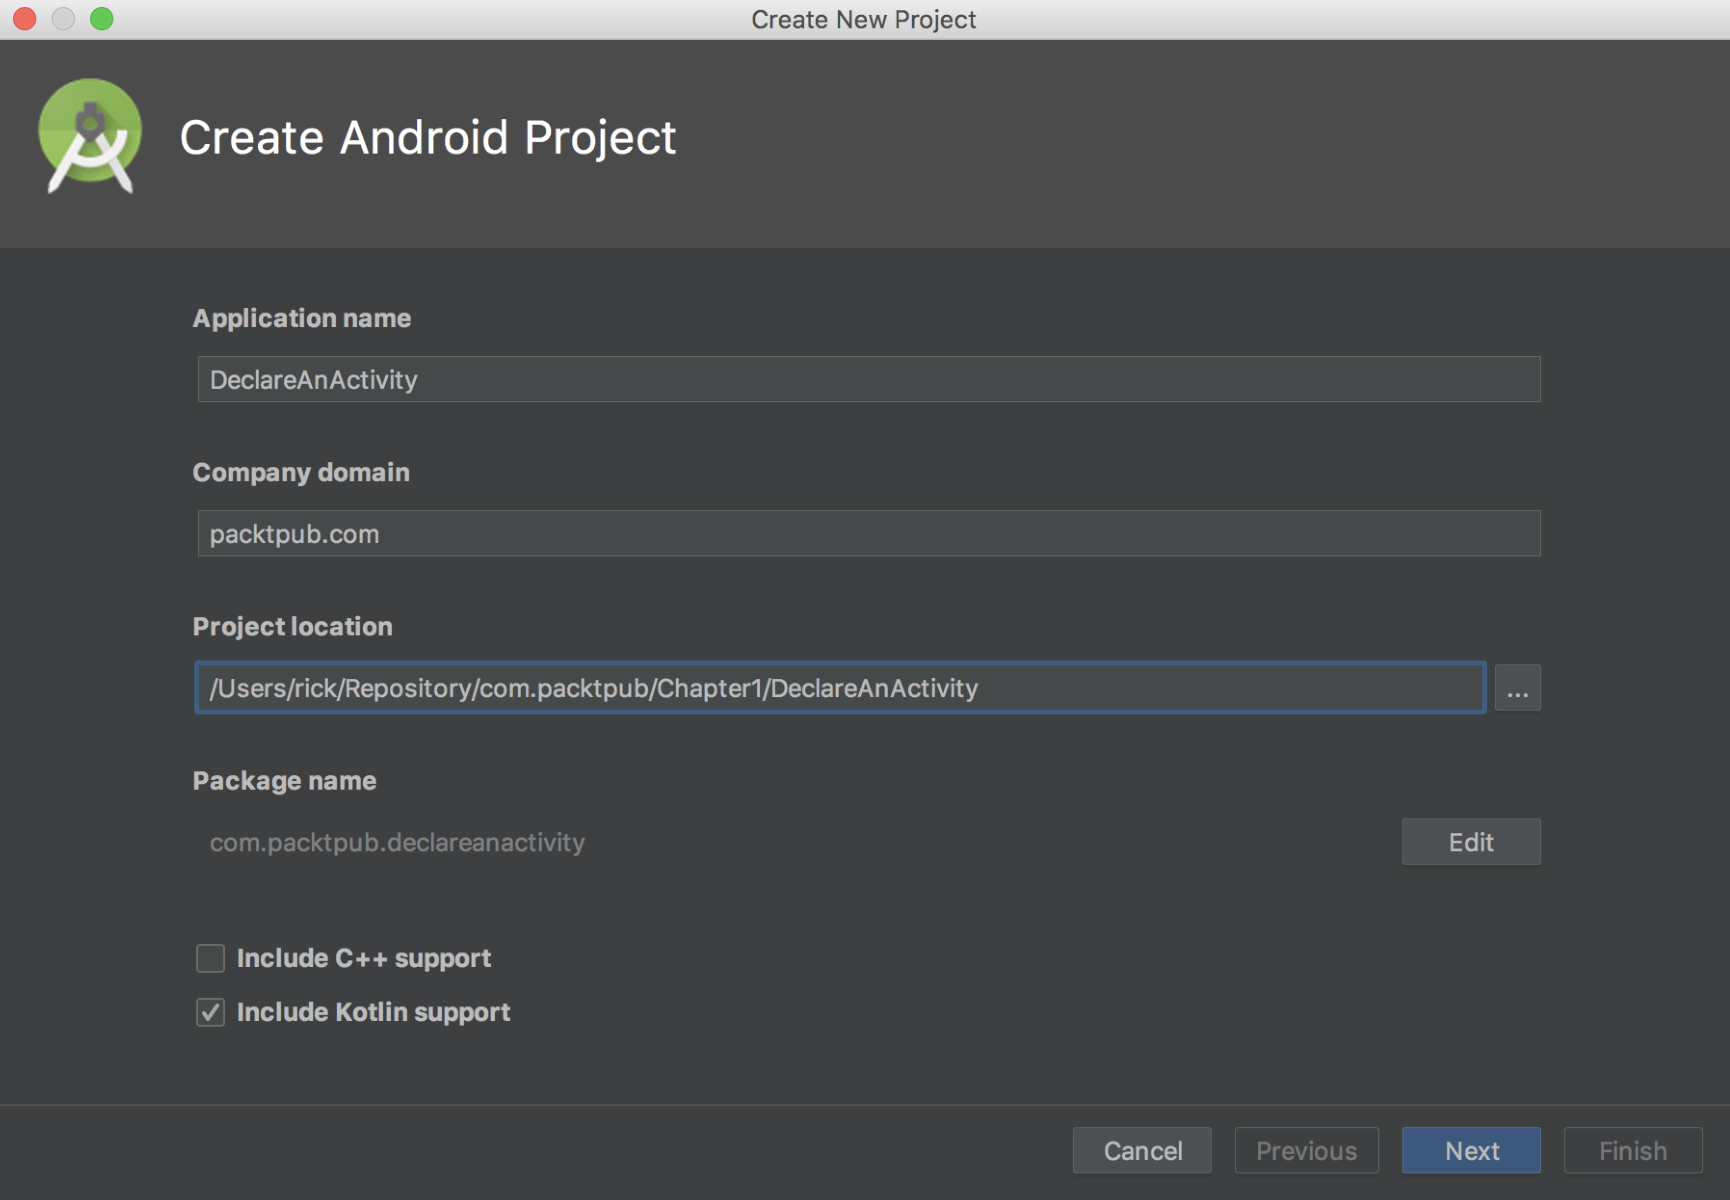1730x1200 pixels.
Task: Click the Finish button
Action: coord(1632,1151)
